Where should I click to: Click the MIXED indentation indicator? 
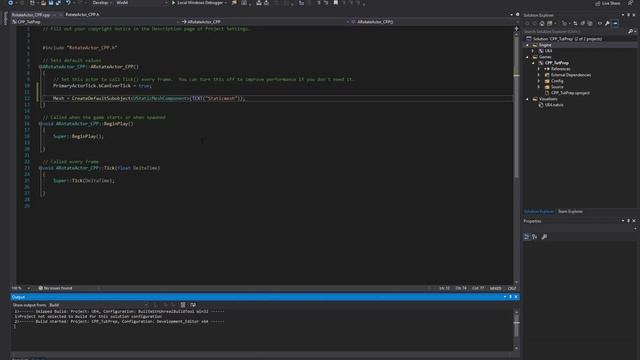pos(496,288)
